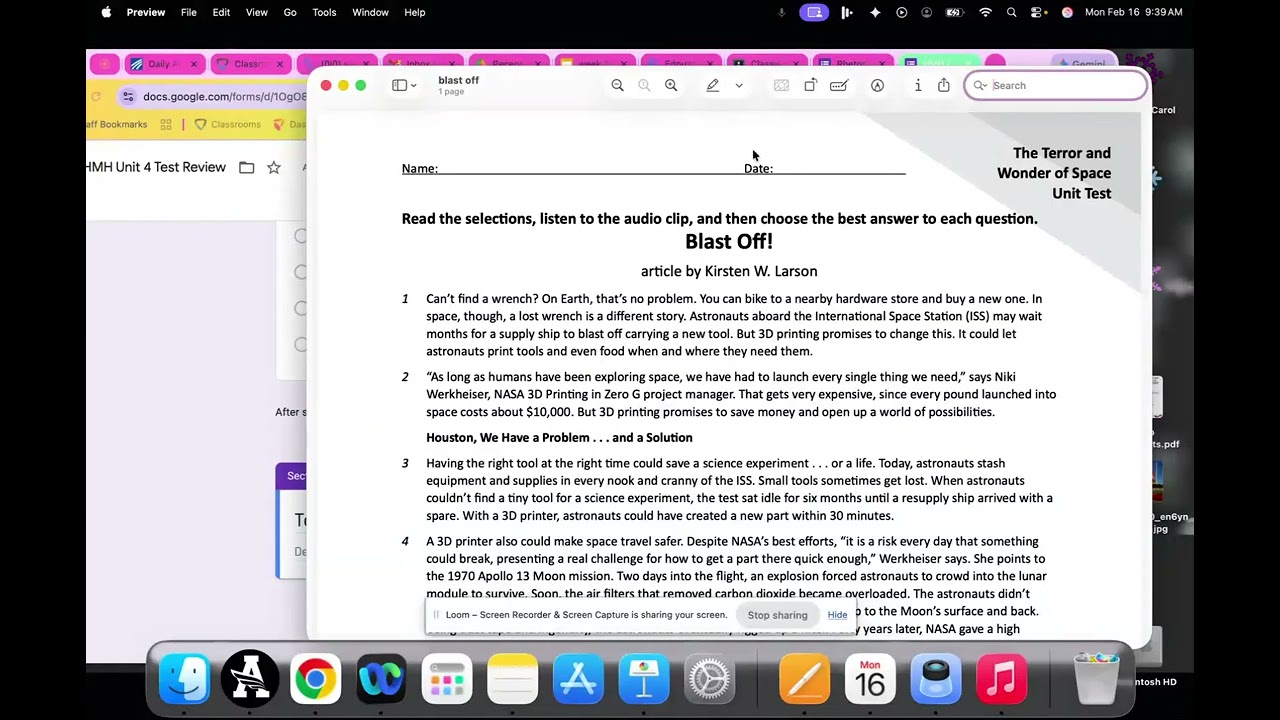Open the Preview app menu
1280x720 pixels.
pos(146,12)
